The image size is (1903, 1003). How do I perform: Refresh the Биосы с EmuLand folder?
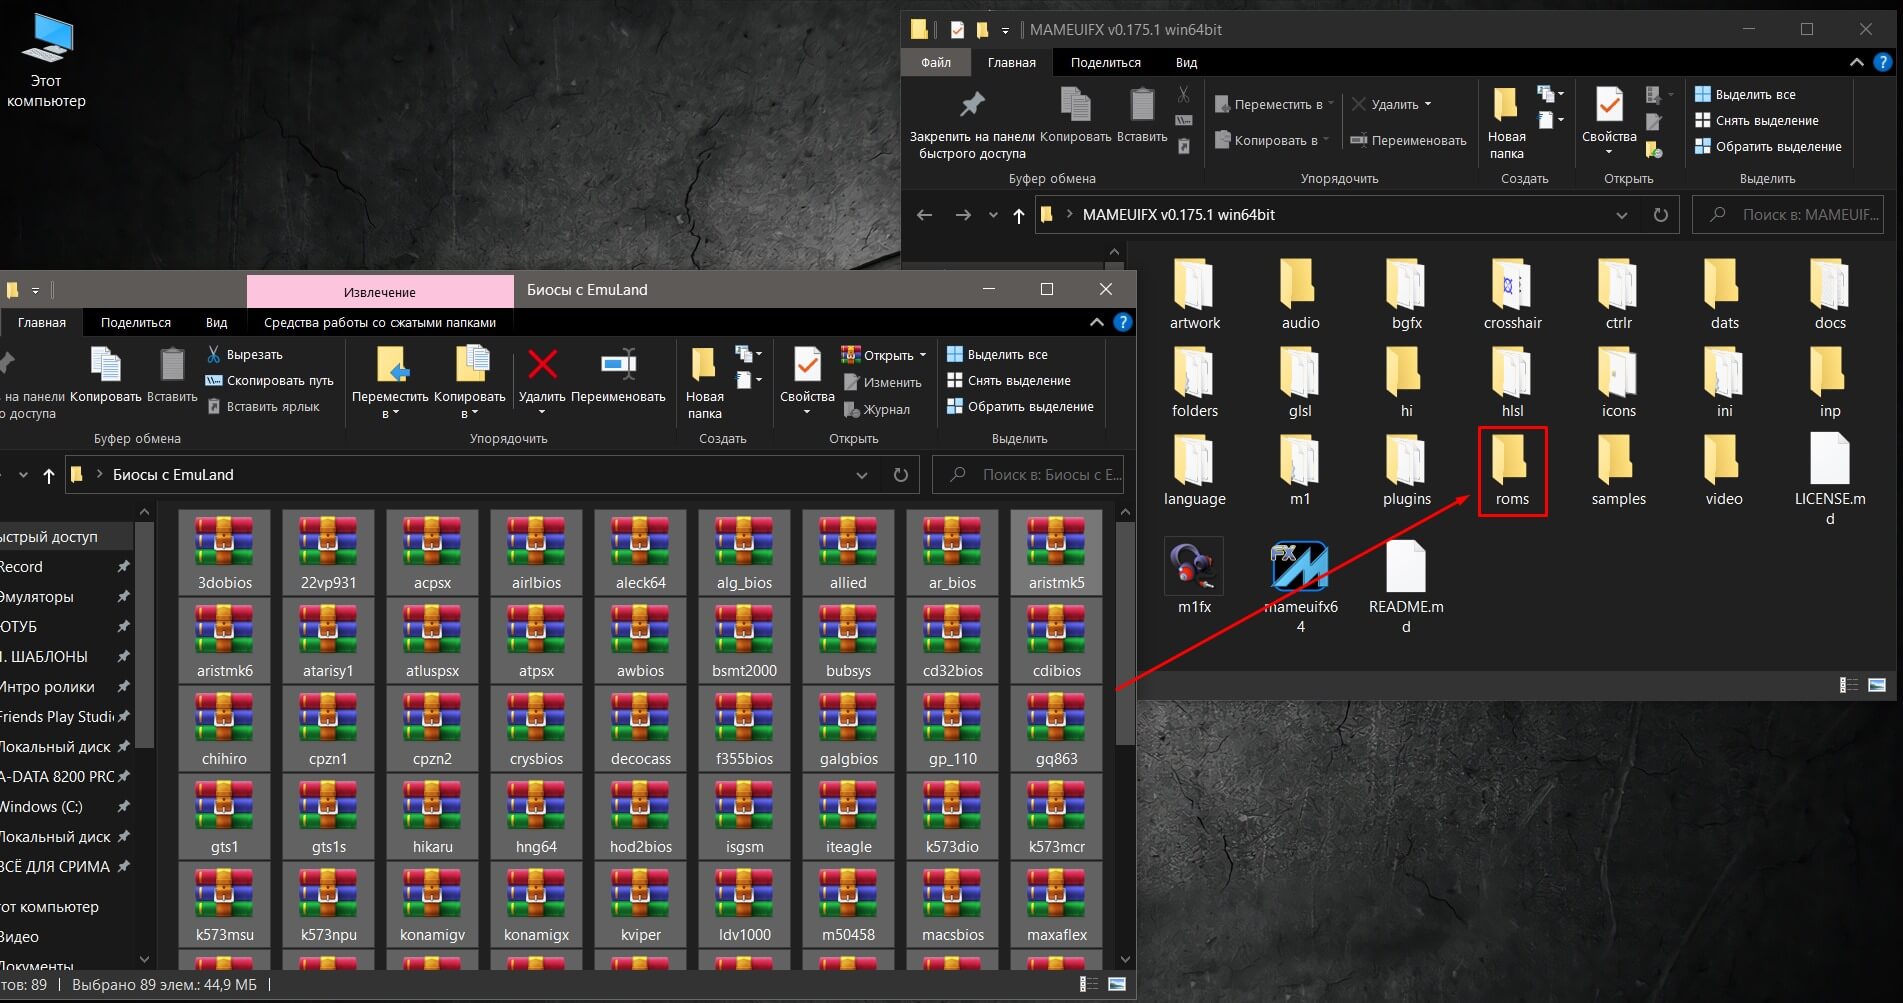click(x=900, y=475)
